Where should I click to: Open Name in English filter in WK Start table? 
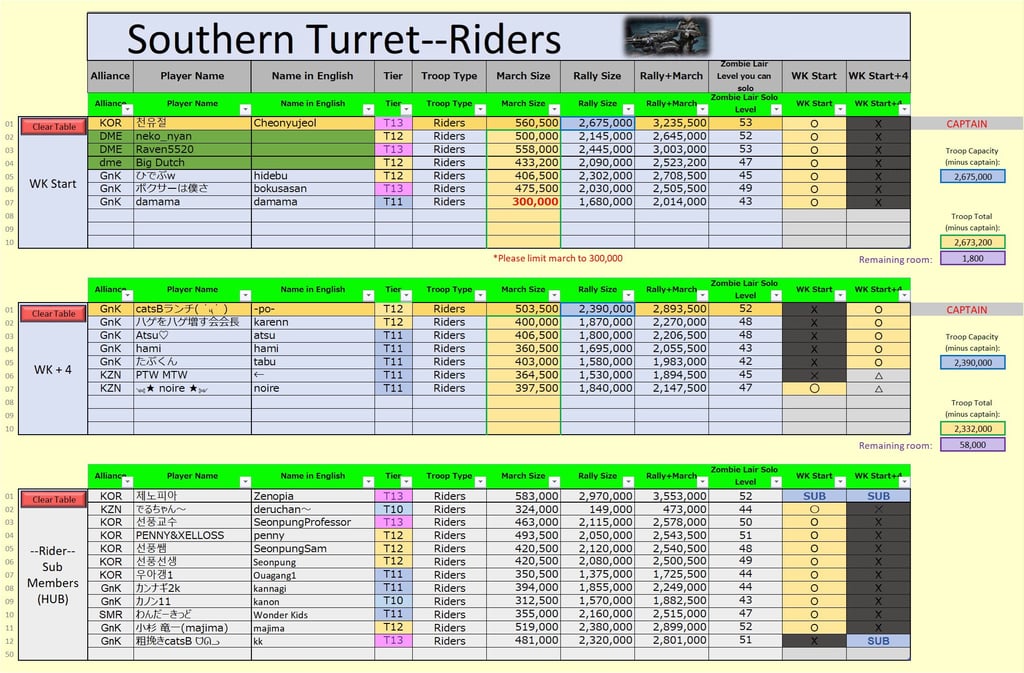pos(368,110)
